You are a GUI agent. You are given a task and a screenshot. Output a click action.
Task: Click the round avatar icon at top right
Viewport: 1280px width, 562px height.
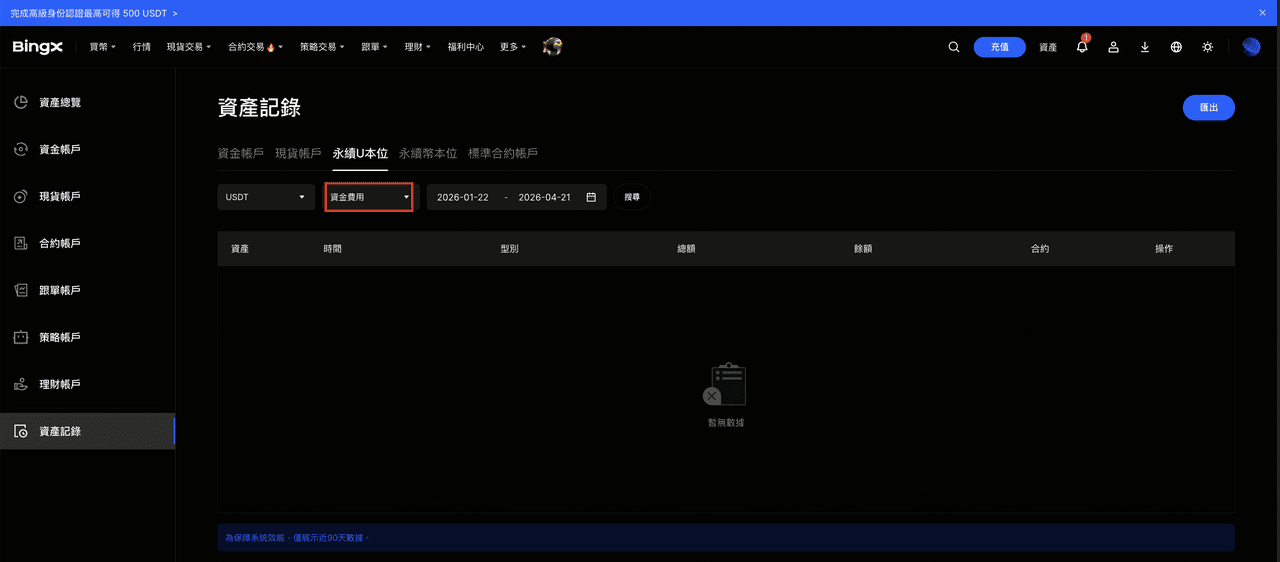pyautogui.click(x=1251, y=47)
